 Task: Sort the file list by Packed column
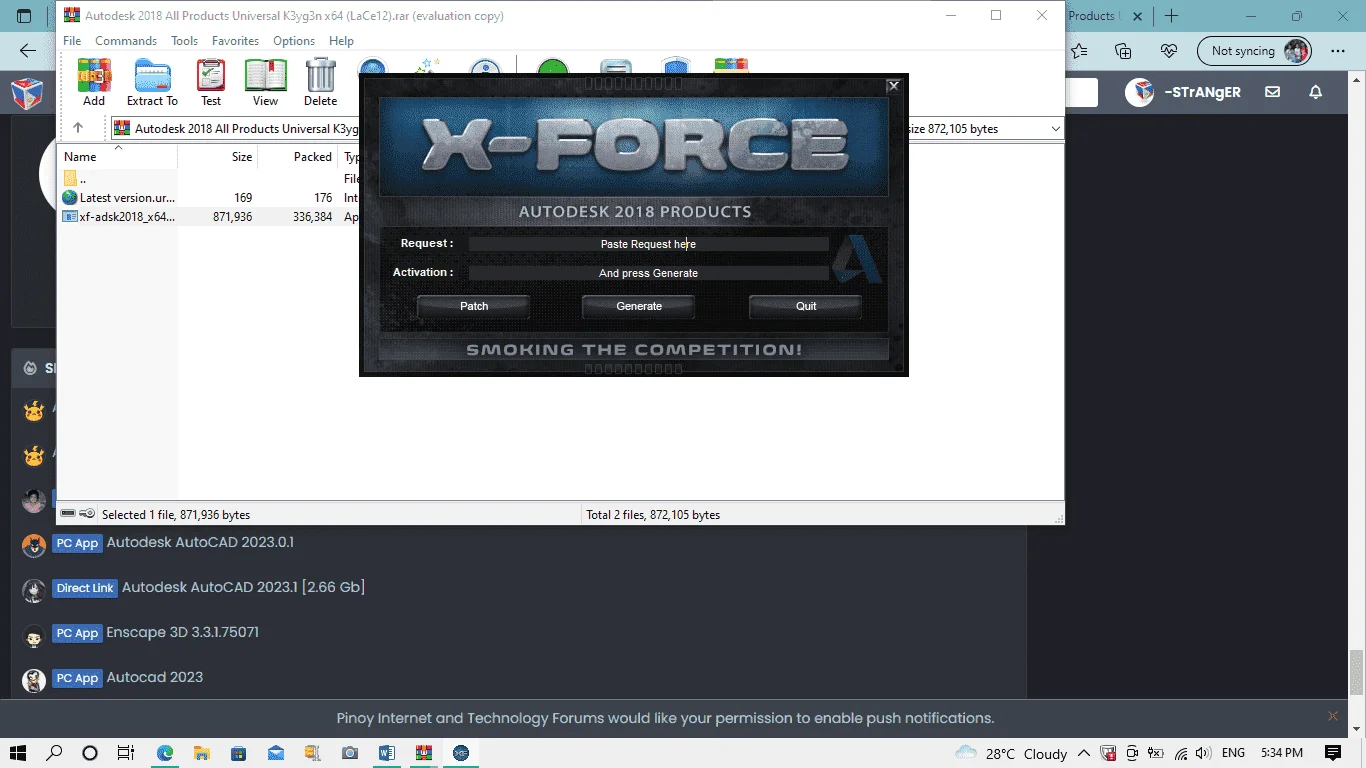(298, 156)
